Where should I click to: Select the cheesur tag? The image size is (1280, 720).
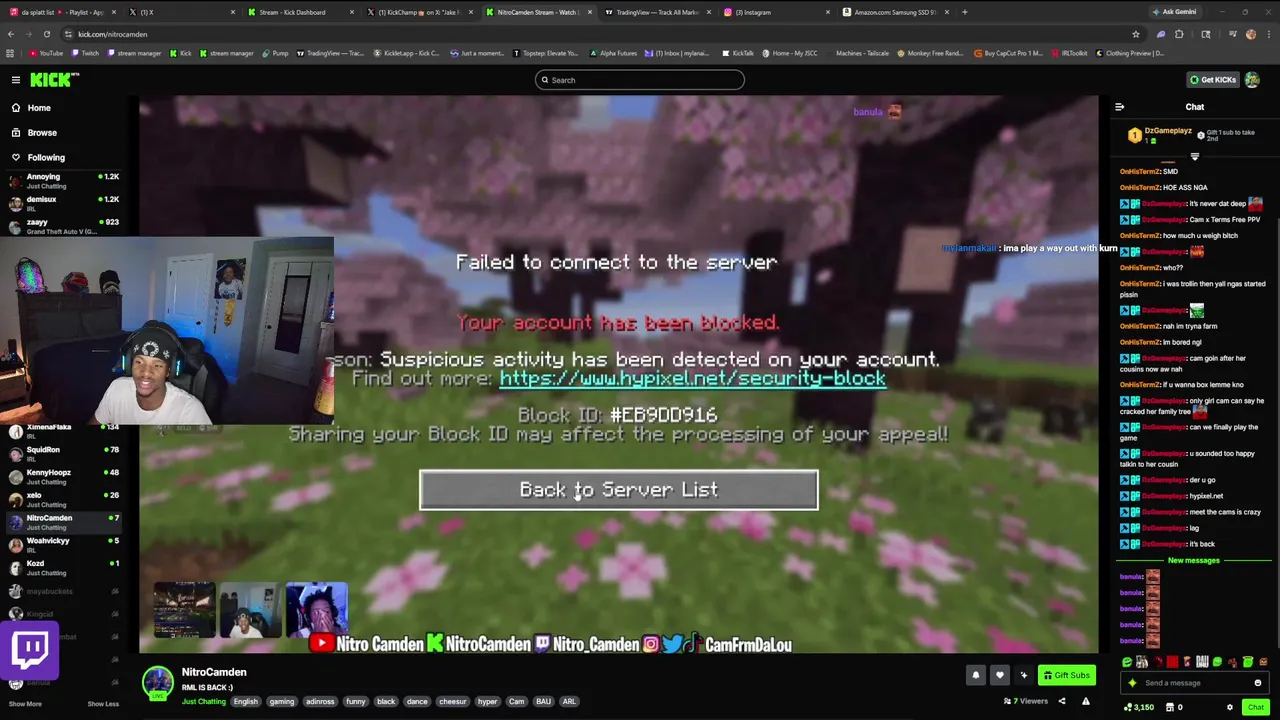pos(453,702)
